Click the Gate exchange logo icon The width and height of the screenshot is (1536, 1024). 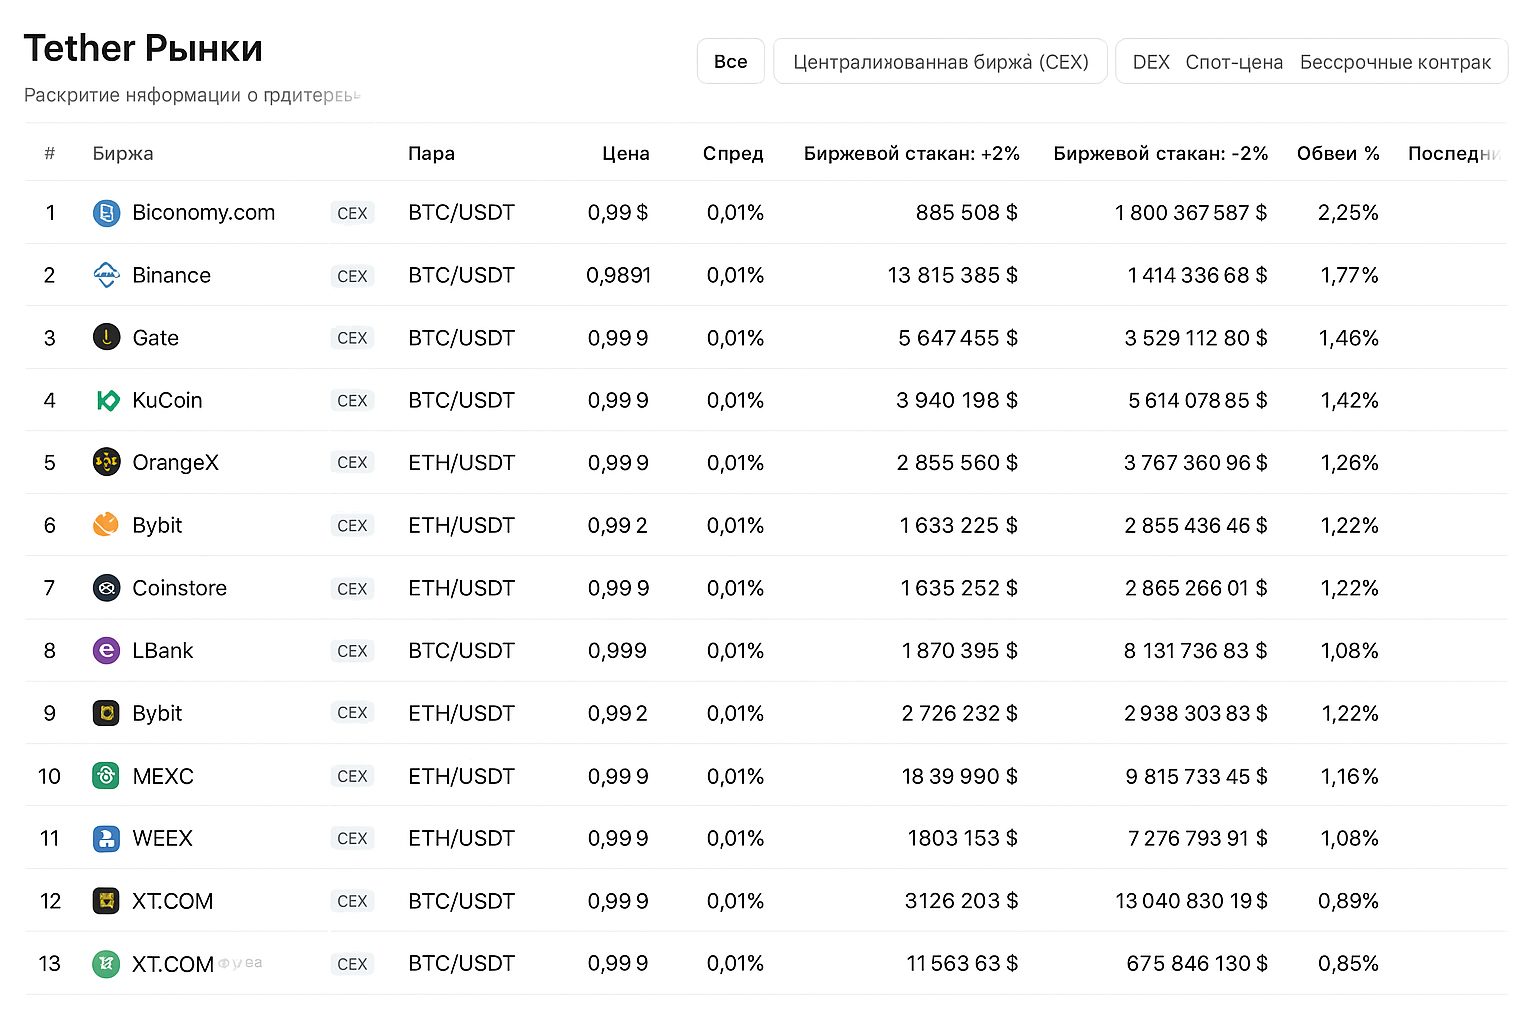(x=106, y=338)
